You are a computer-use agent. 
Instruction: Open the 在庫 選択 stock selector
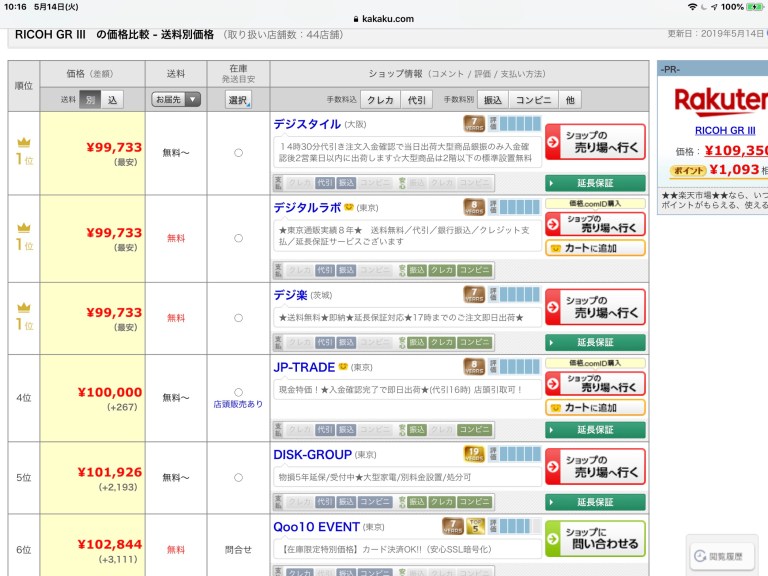[x=238, y=100]
